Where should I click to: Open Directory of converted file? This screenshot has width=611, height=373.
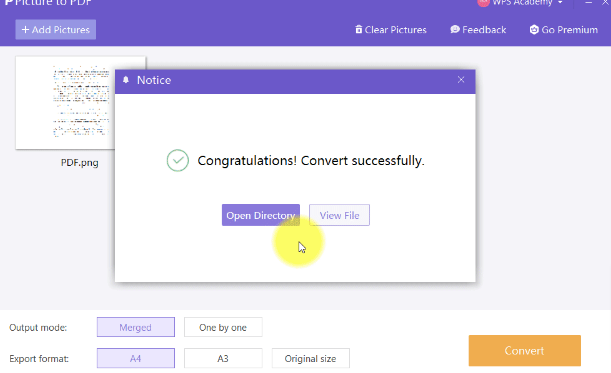tap(261, 215)
